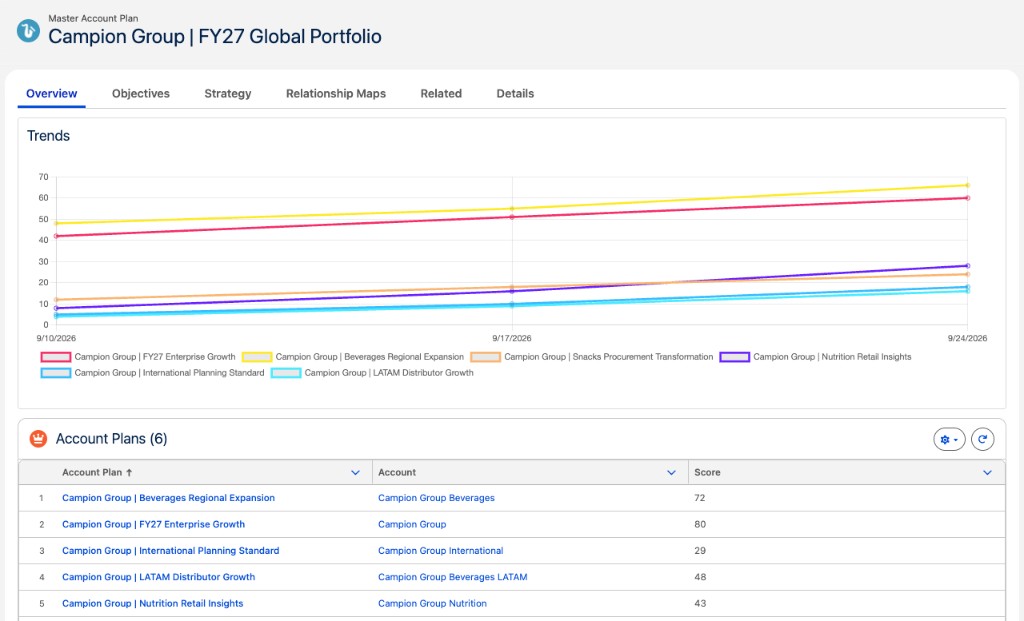Open Campion Group | FY27 Enterprise Growth plan
Viewport: 1024px width, 621px height.
[x=153, y=524]
